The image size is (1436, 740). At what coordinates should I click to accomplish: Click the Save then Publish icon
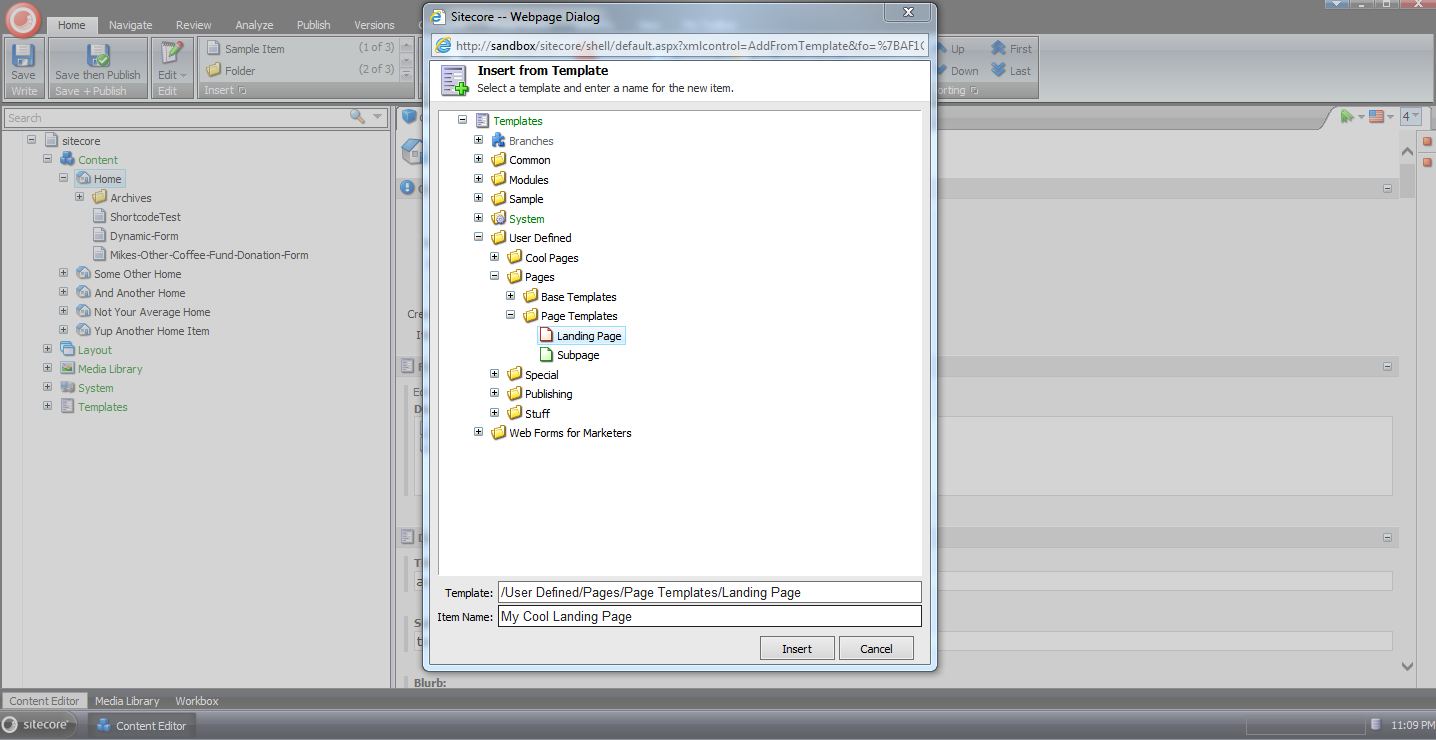click(x=98, y=57)
